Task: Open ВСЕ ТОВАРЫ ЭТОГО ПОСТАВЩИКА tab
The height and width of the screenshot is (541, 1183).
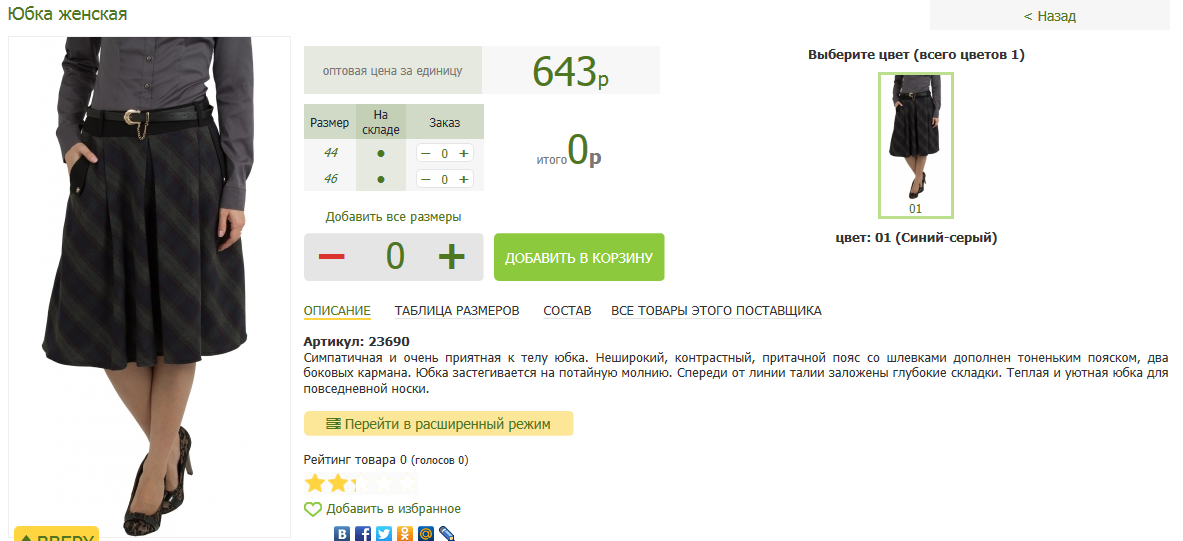Action: coord(716,311)
